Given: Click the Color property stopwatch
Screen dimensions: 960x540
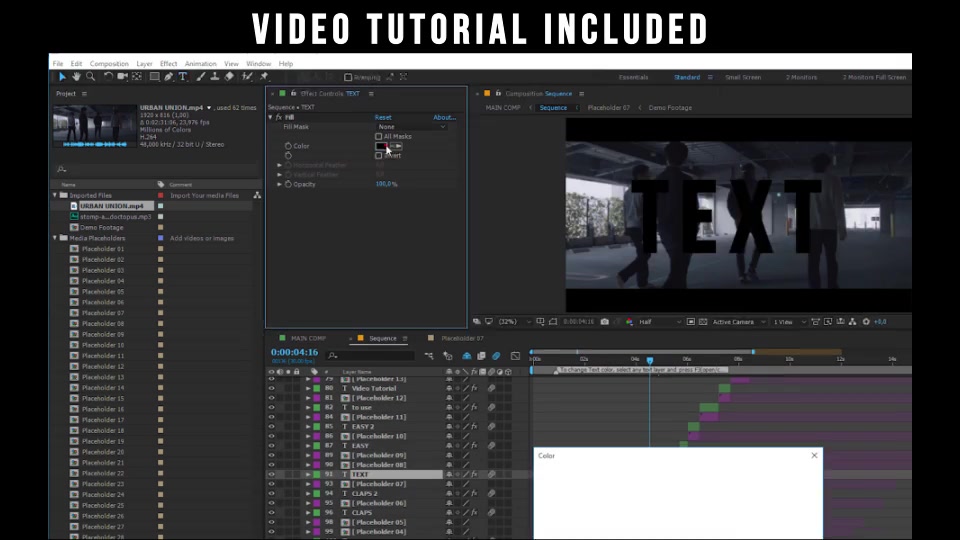Looking at the screenshot, I should coord(288,146).
